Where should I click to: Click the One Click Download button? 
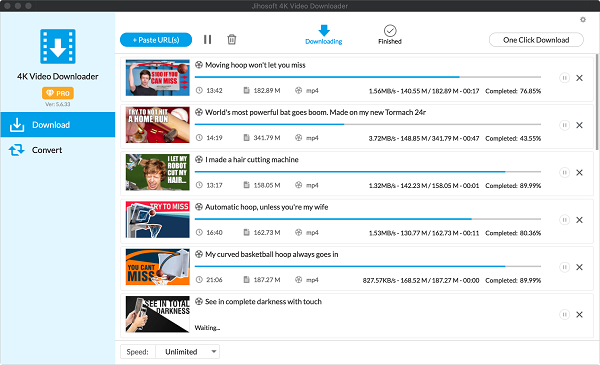pos(536,40)
